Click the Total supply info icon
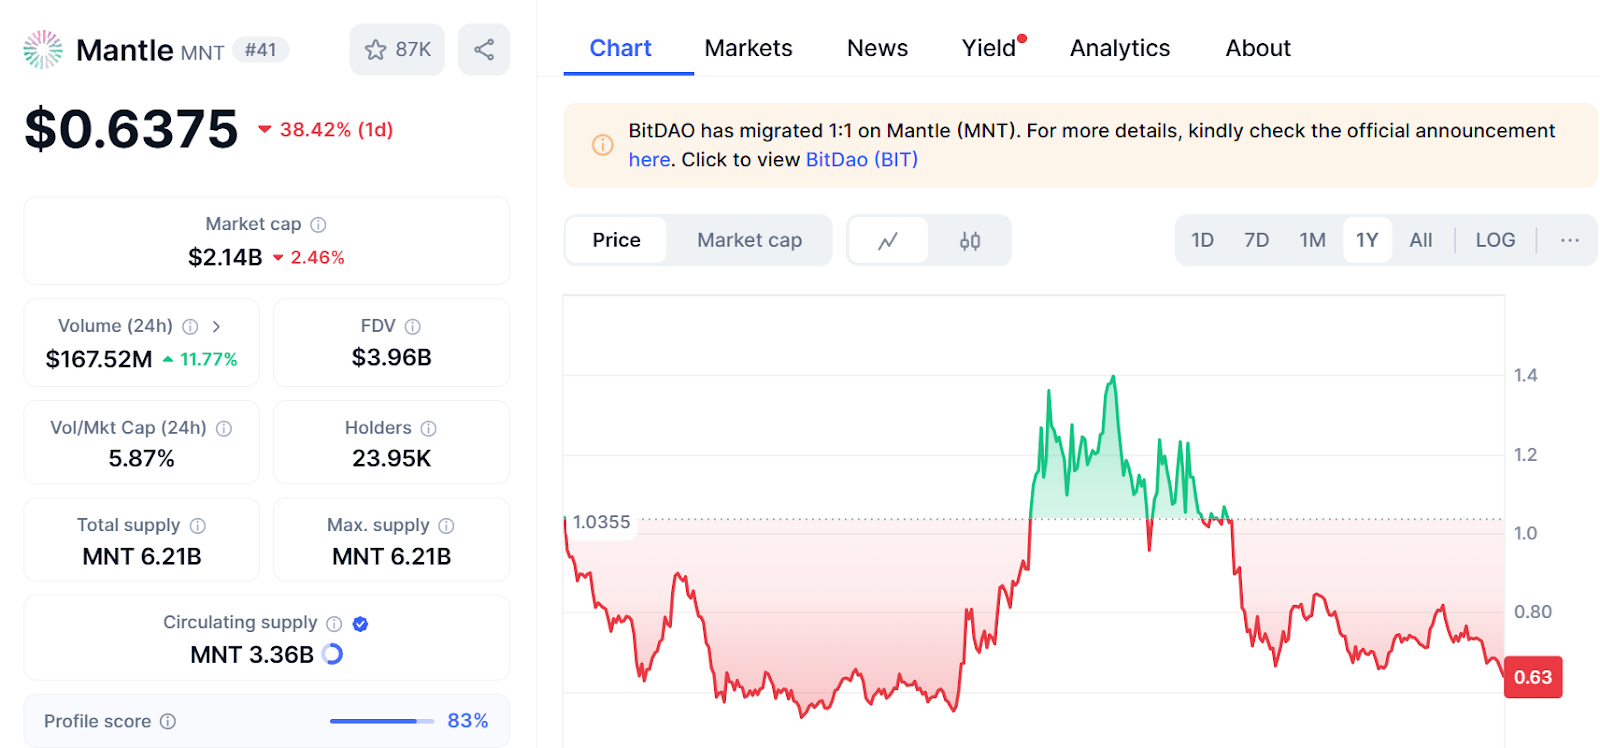Screen dimensions: 1600x748 coord(198,525)
